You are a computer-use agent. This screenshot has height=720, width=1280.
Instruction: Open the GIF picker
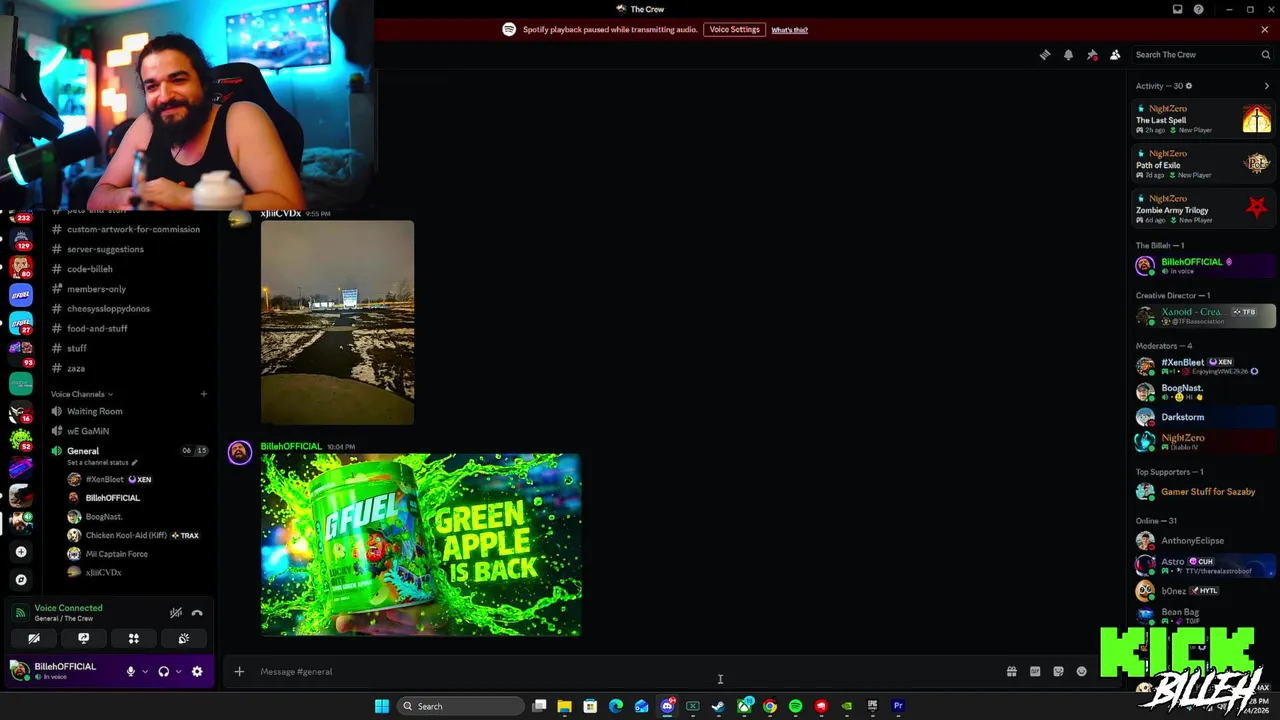tap(1035, 672)
